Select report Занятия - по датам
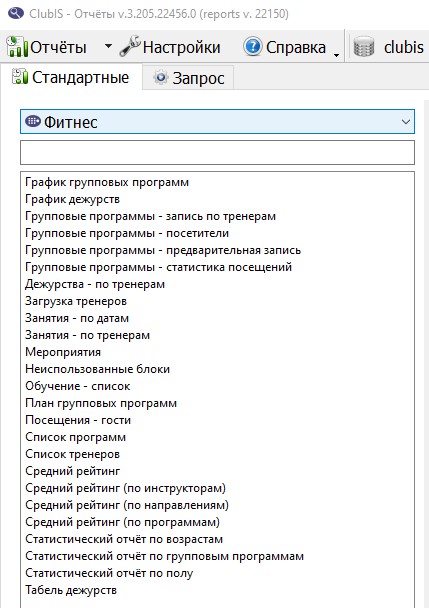The height and width of the screenshot is (608, 429). 77,318
